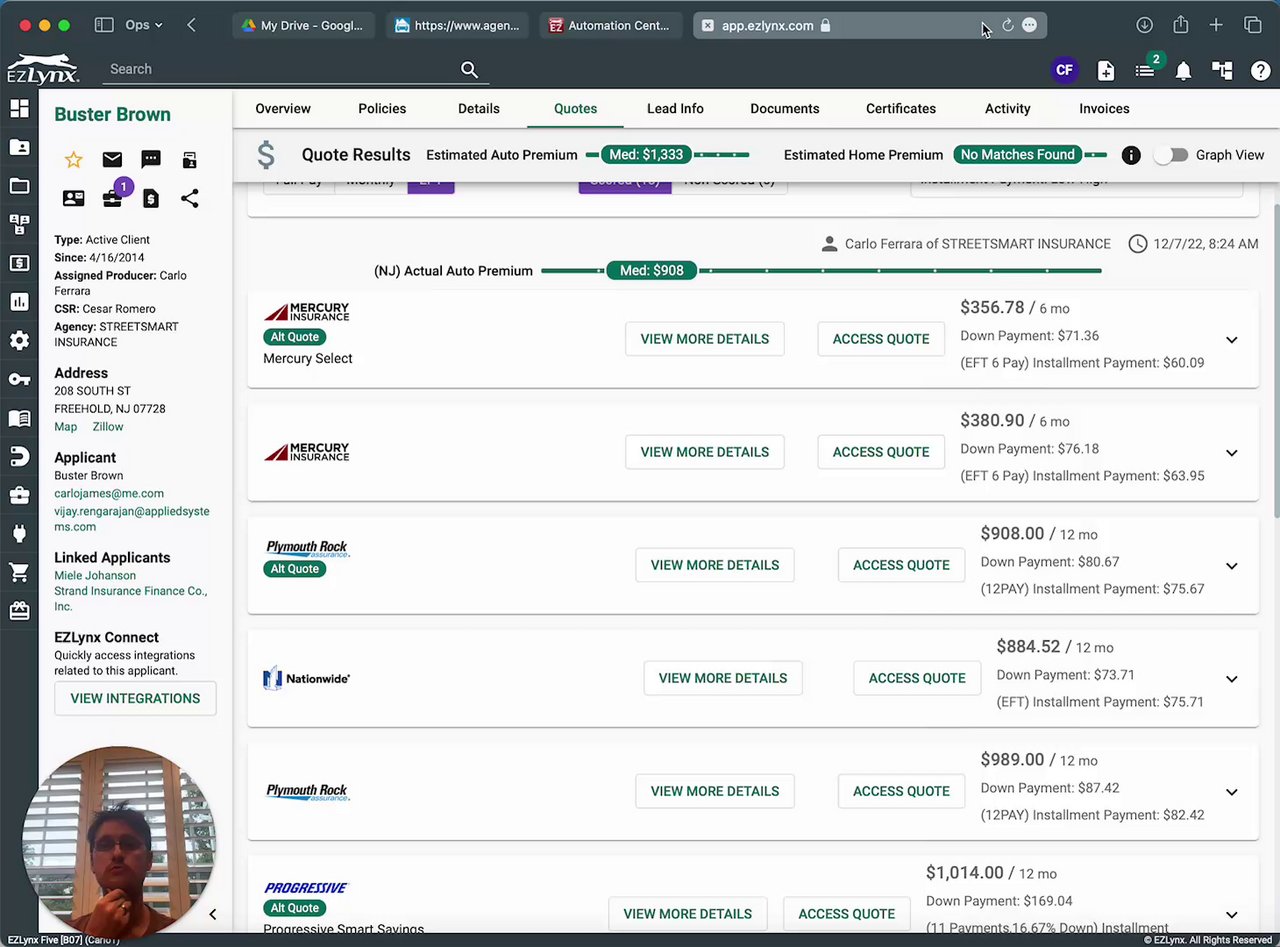Image resolution: width=1280 pixels, height=947 pixels.
Task: View more details for Progressive Smart Savings
Action: [688, 914]
